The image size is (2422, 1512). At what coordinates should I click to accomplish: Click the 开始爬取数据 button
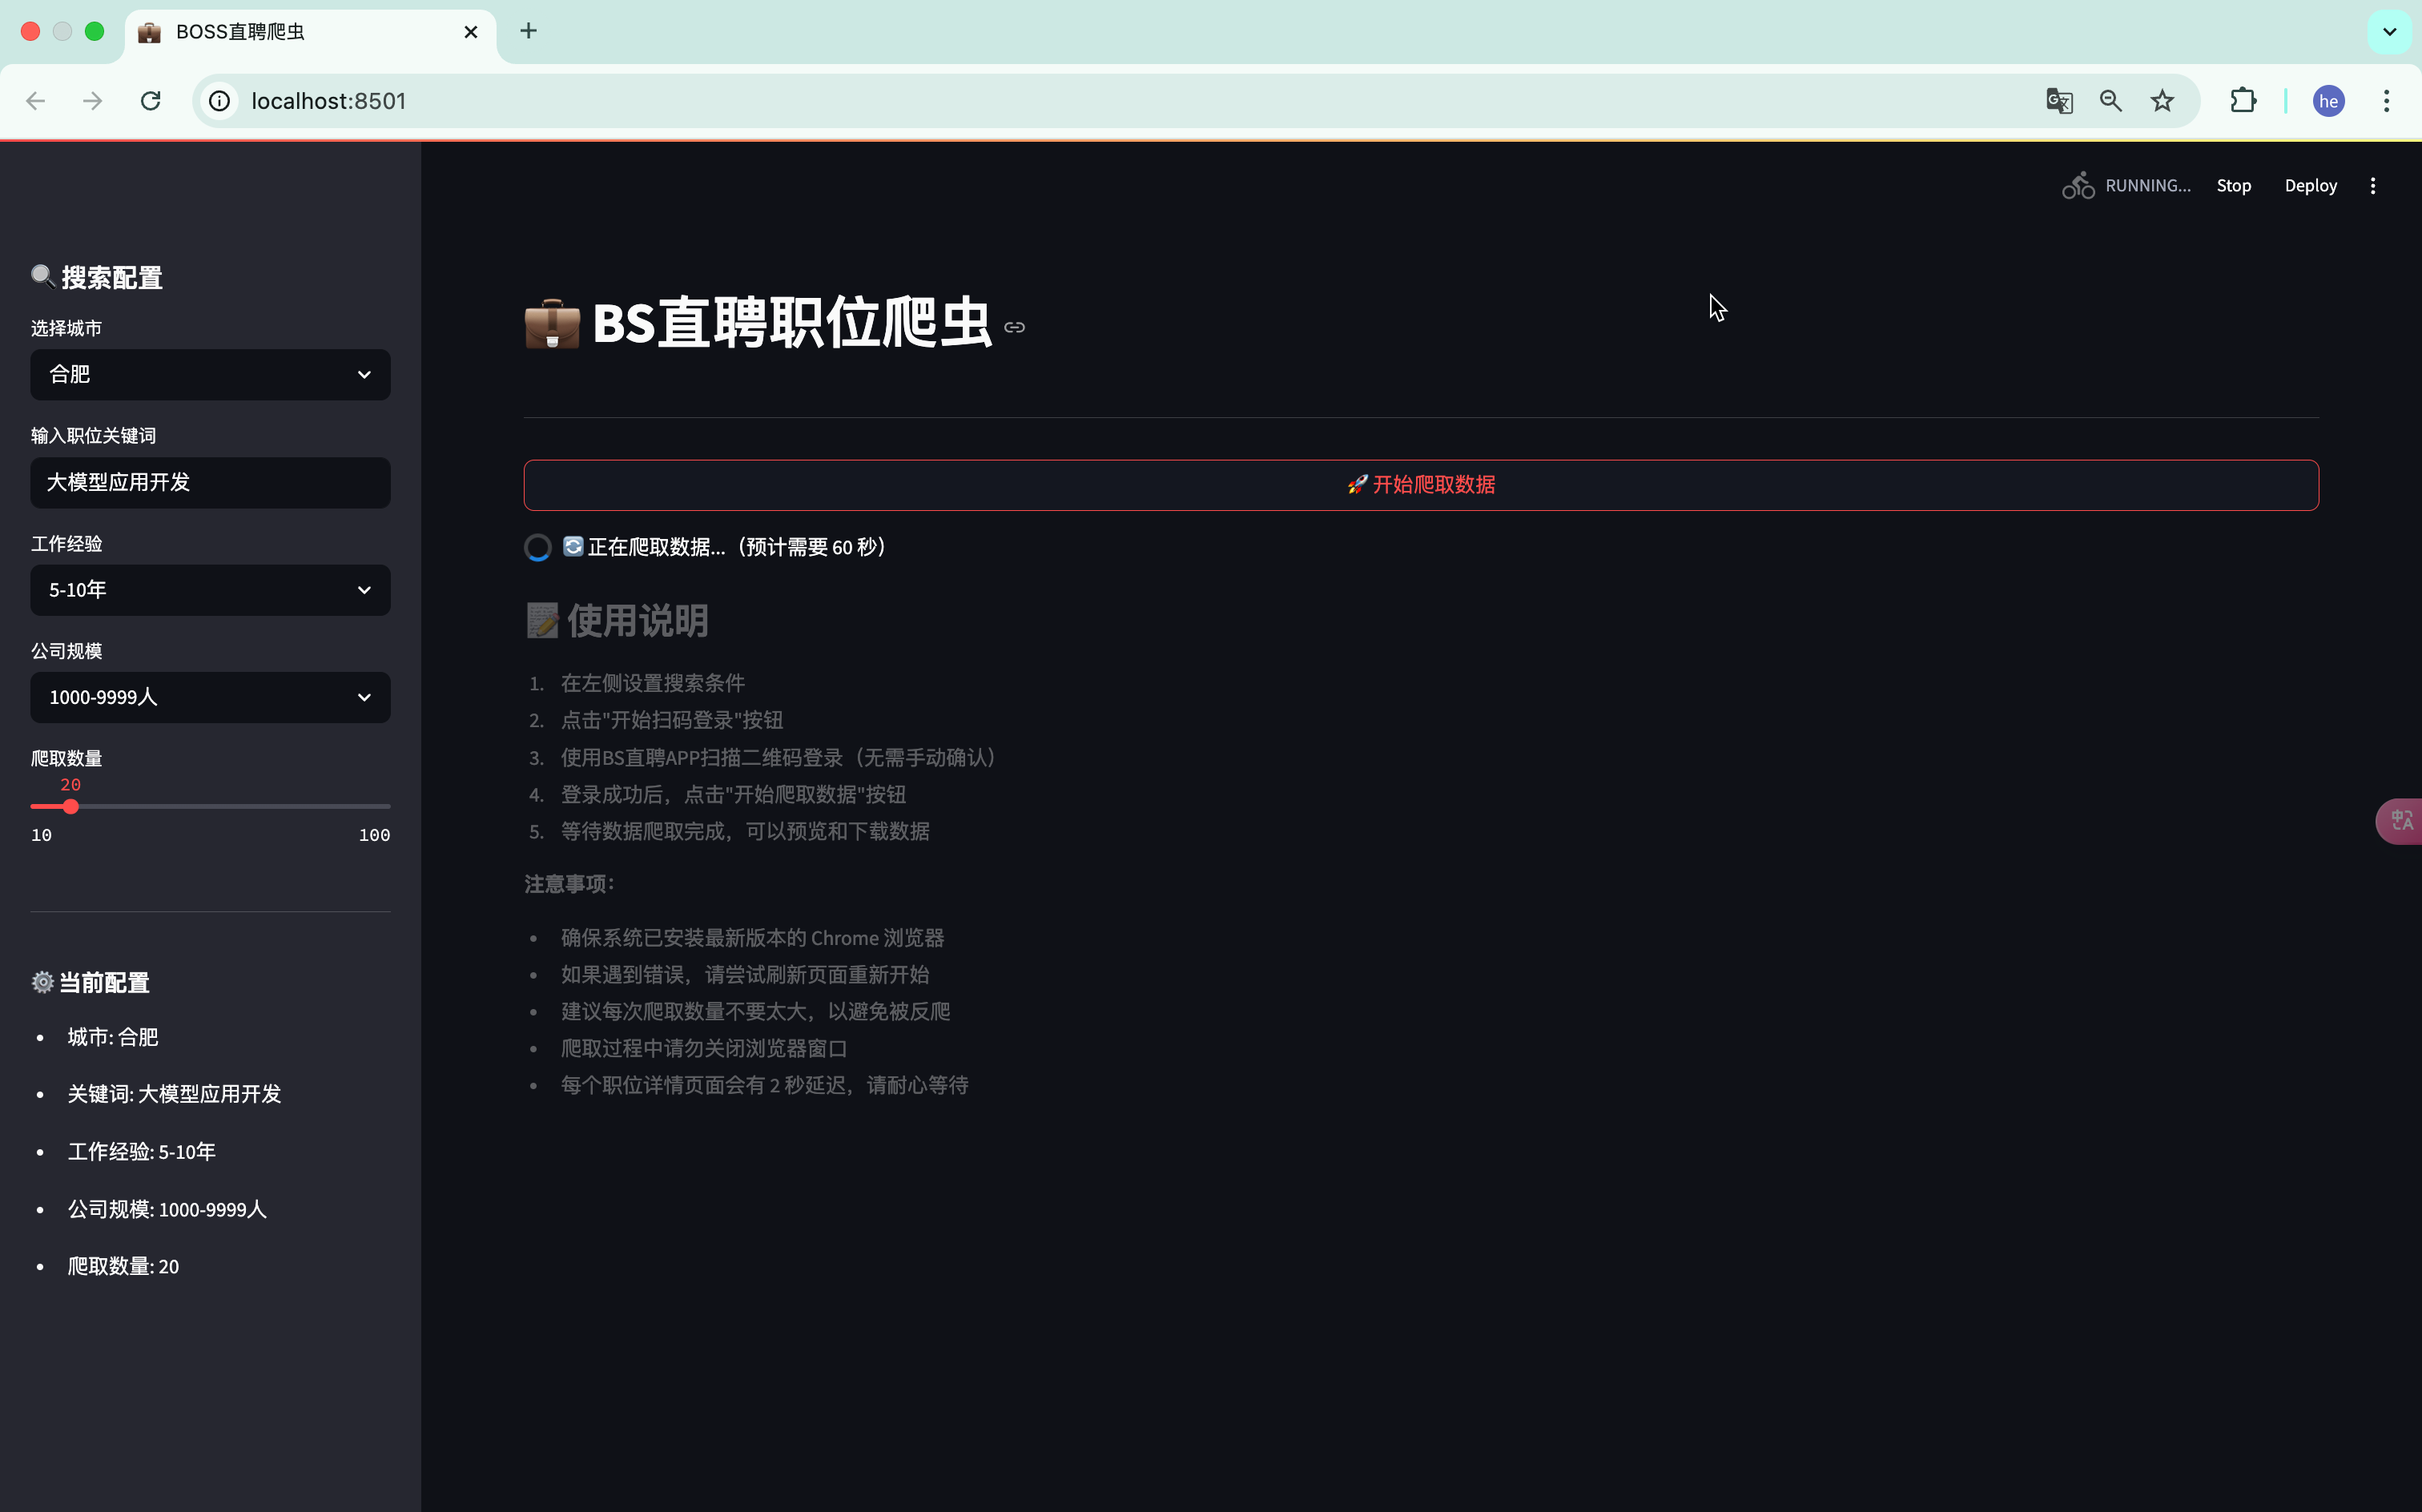(x=1420, y=484)
